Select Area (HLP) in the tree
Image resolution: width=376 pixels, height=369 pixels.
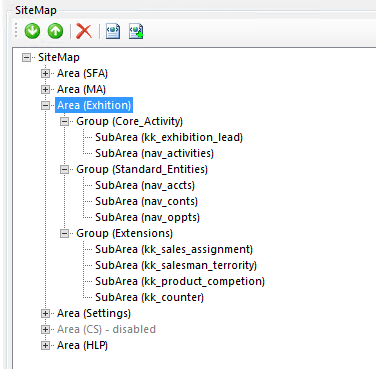[82, 345]
